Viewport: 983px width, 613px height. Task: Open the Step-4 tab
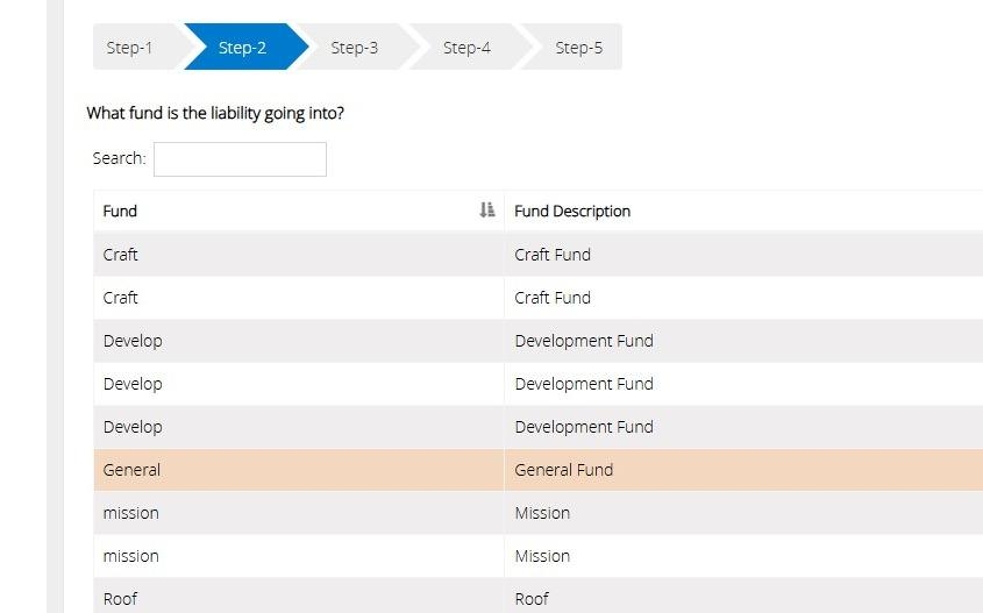click(x=466, y=47)
